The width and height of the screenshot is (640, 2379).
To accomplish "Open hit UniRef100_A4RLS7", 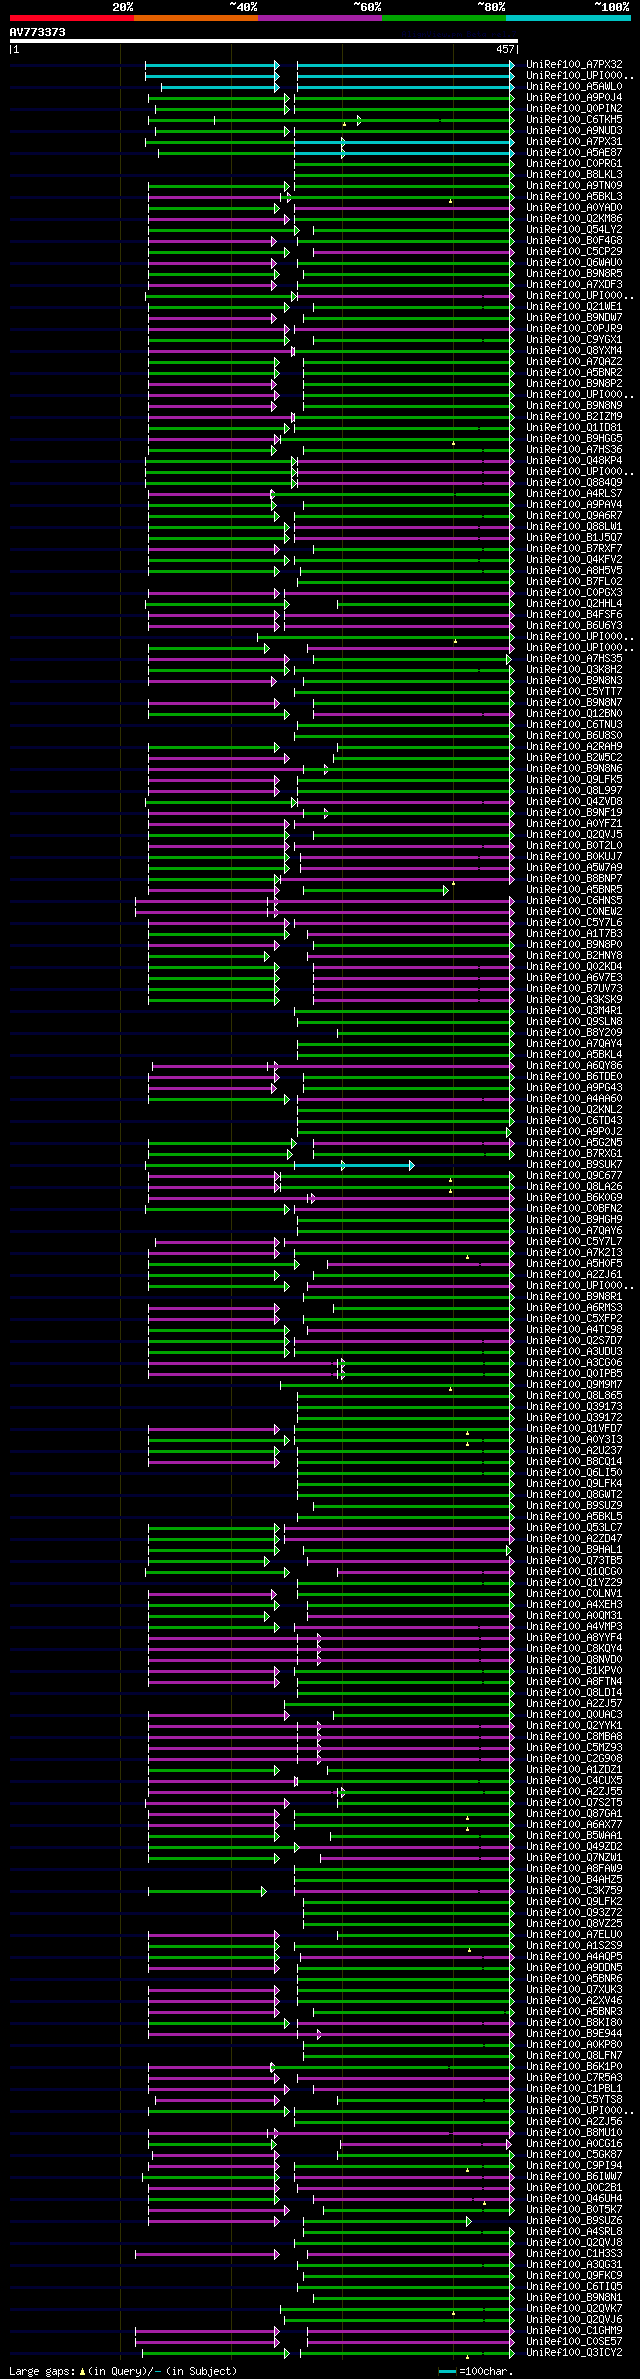I will click(574, 493).
